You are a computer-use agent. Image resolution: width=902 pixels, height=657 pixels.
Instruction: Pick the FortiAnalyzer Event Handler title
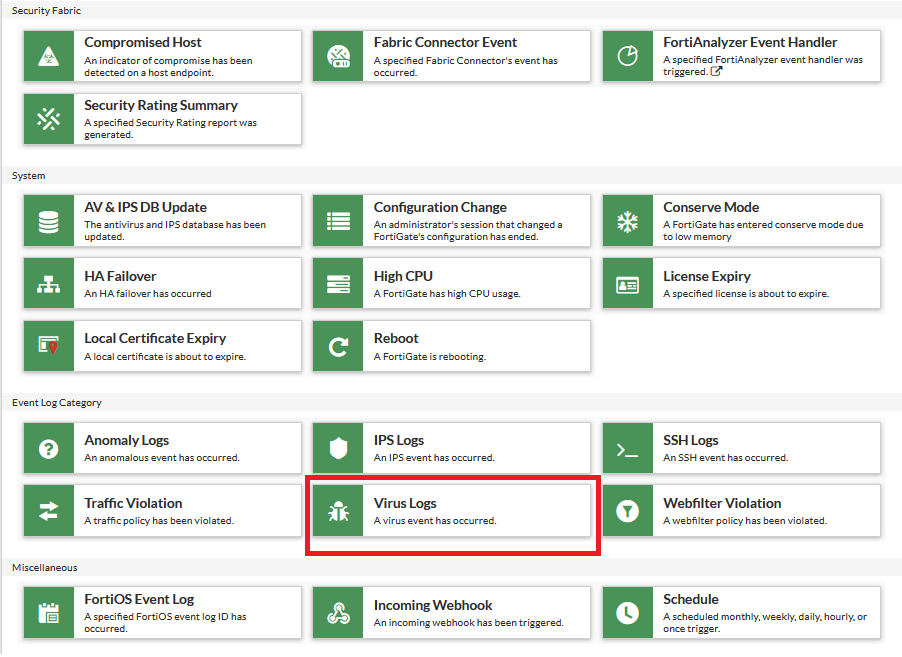point(750,42)
